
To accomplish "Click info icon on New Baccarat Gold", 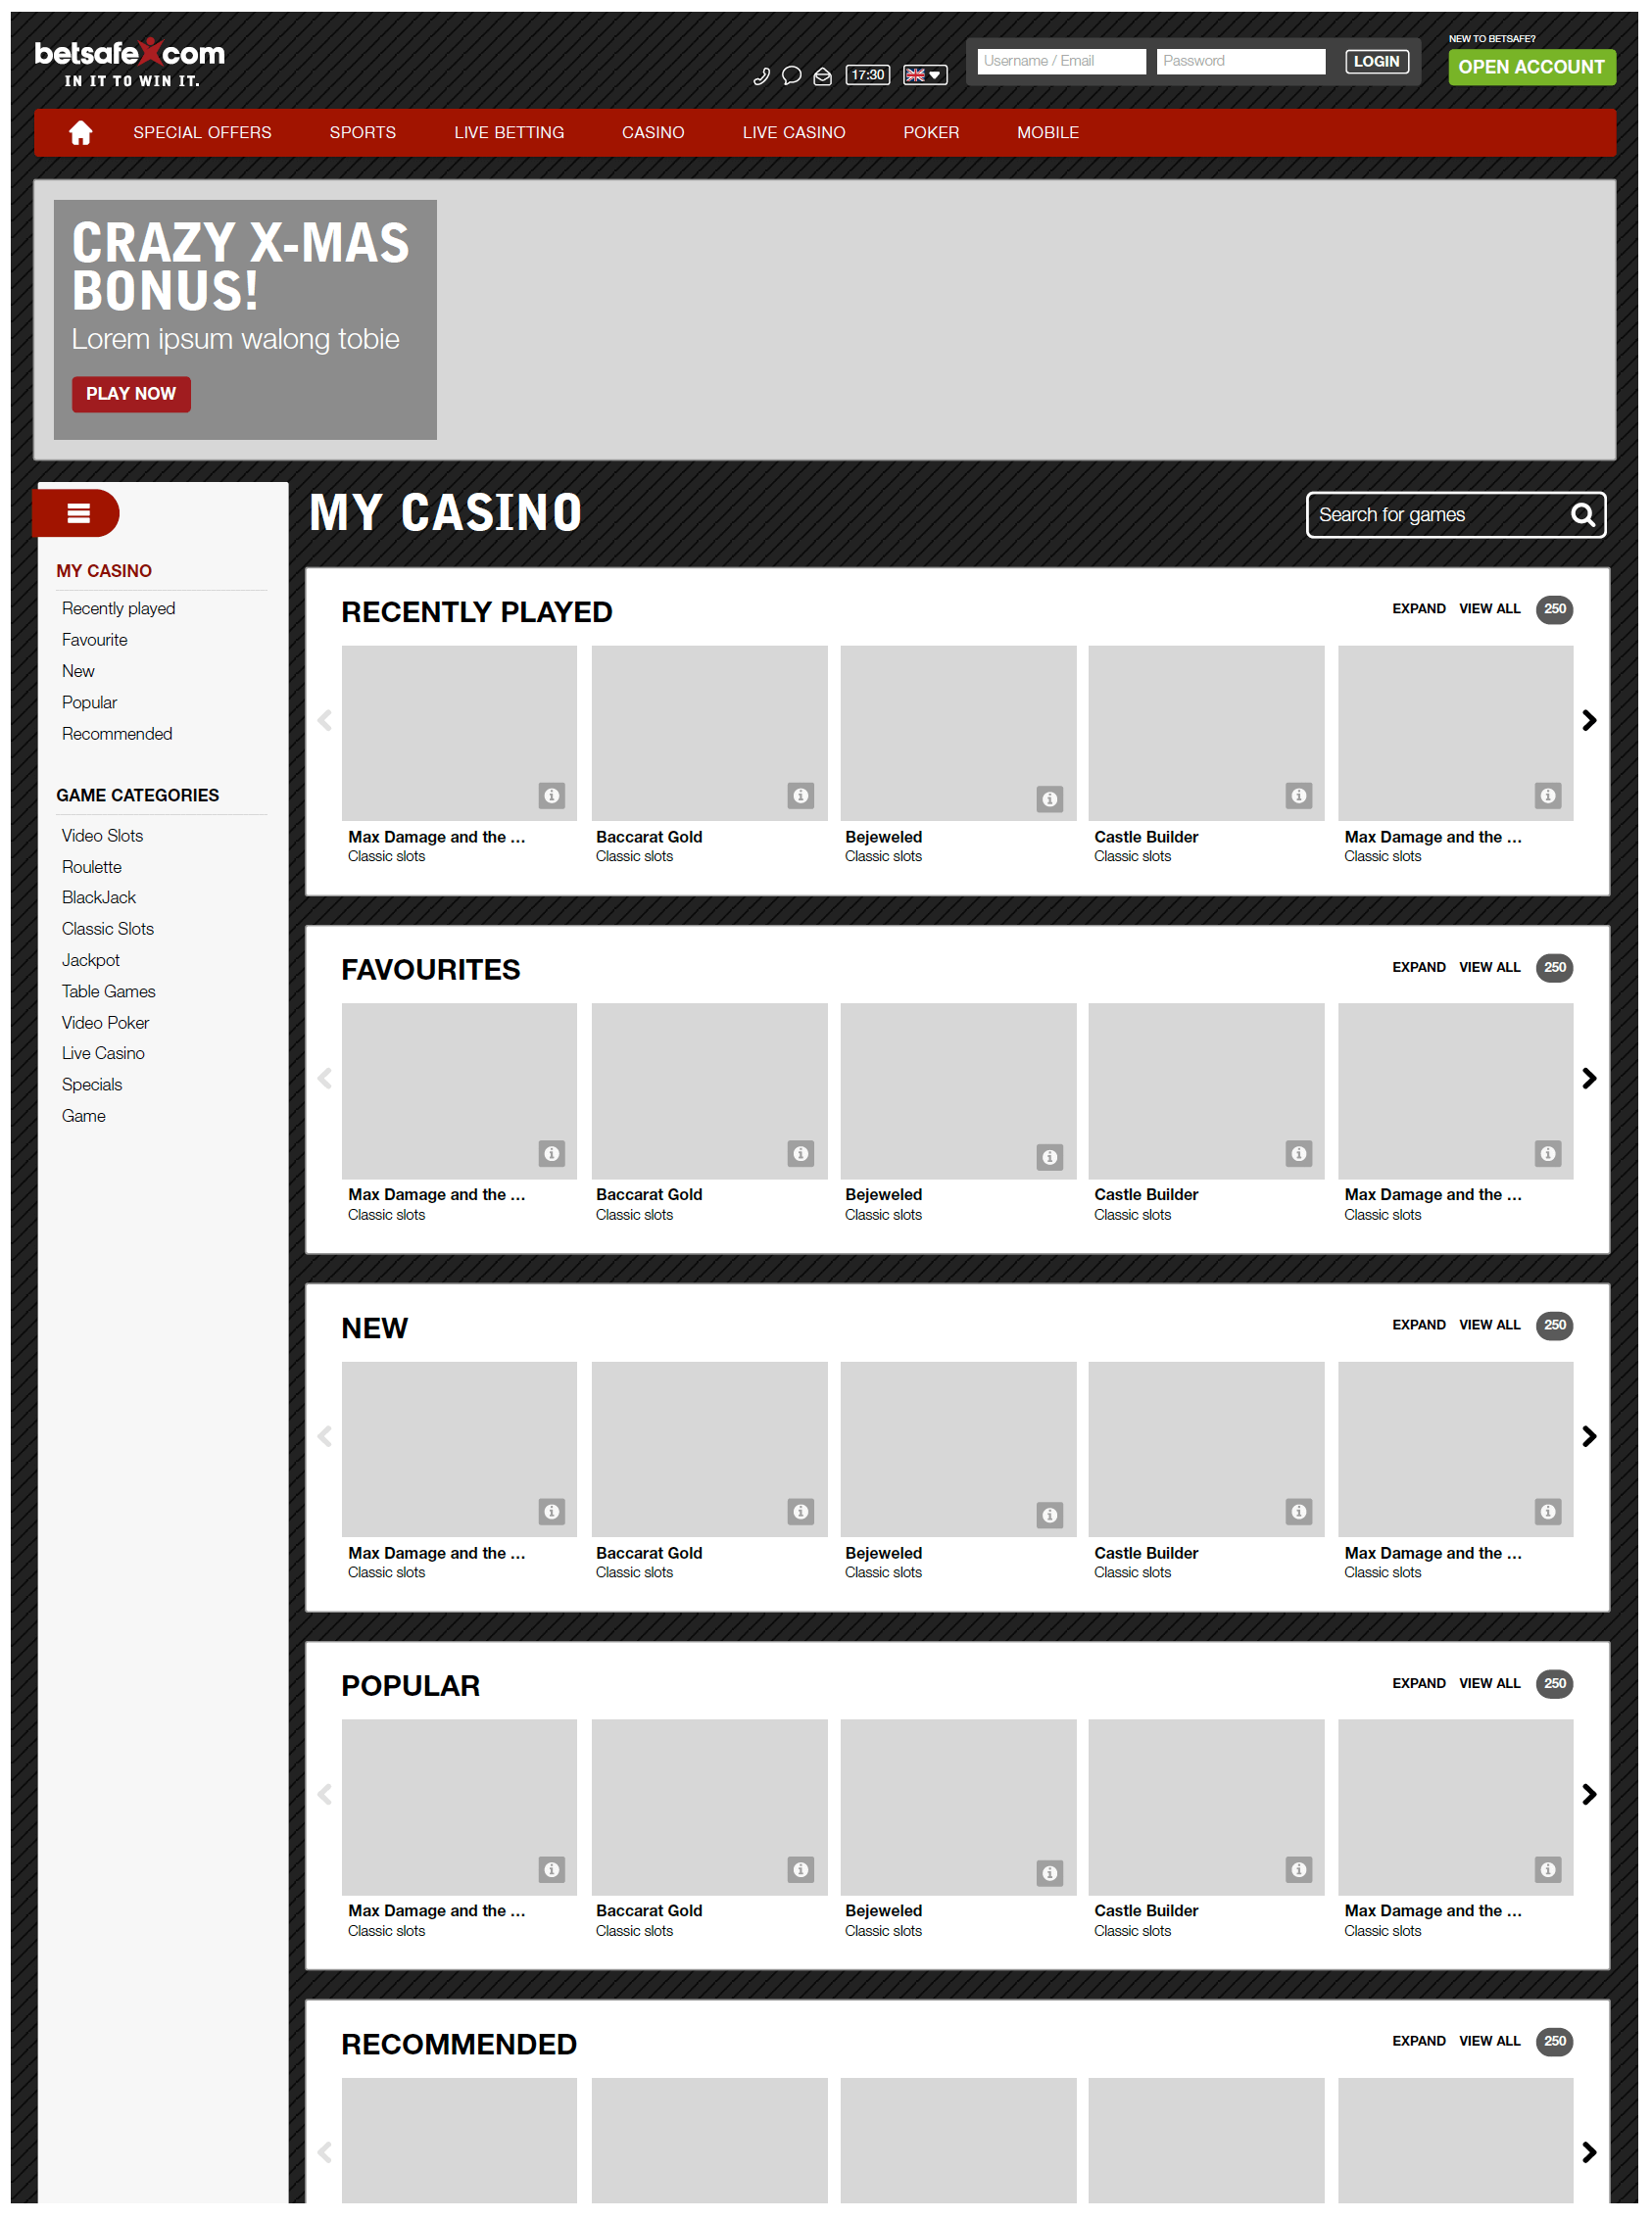I will point(801,1514).
